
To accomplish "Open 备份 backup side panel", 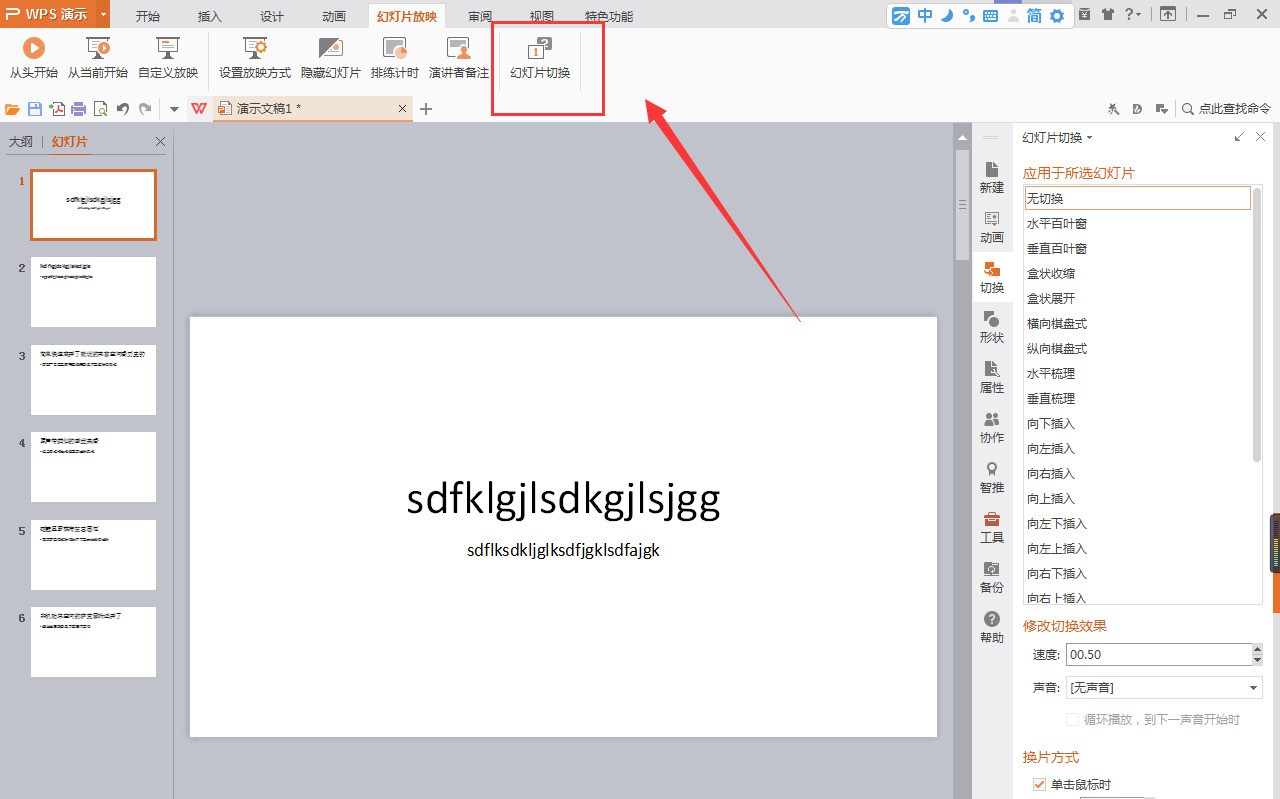I will click(992, 577).
